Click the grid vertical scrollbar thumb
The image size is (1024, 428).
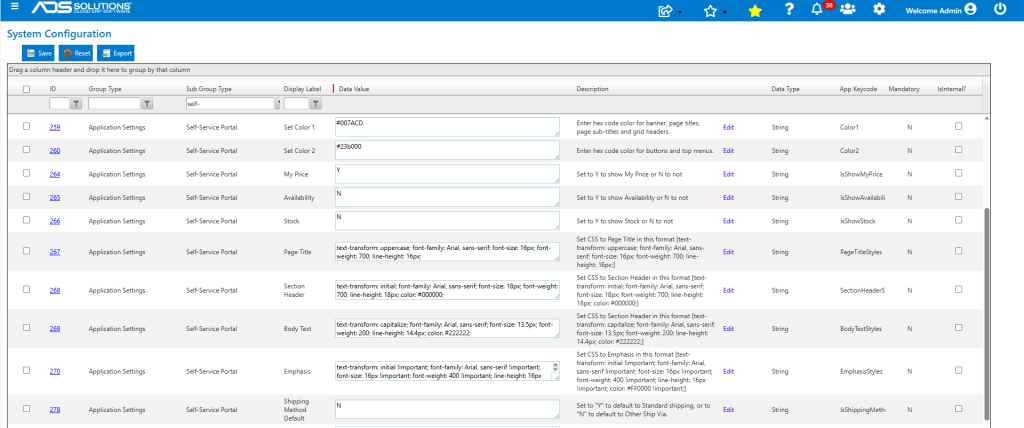(986, 314)
